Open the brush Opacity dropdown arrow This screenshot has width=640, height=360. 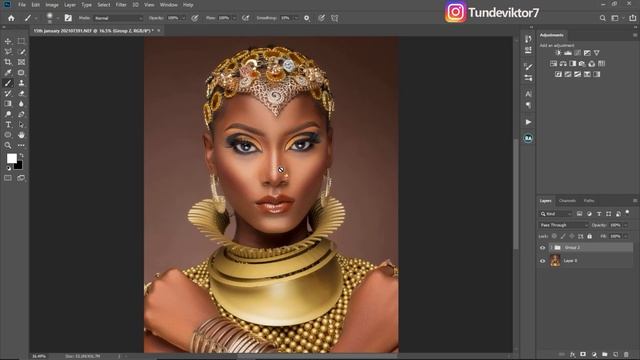[183, 18]
